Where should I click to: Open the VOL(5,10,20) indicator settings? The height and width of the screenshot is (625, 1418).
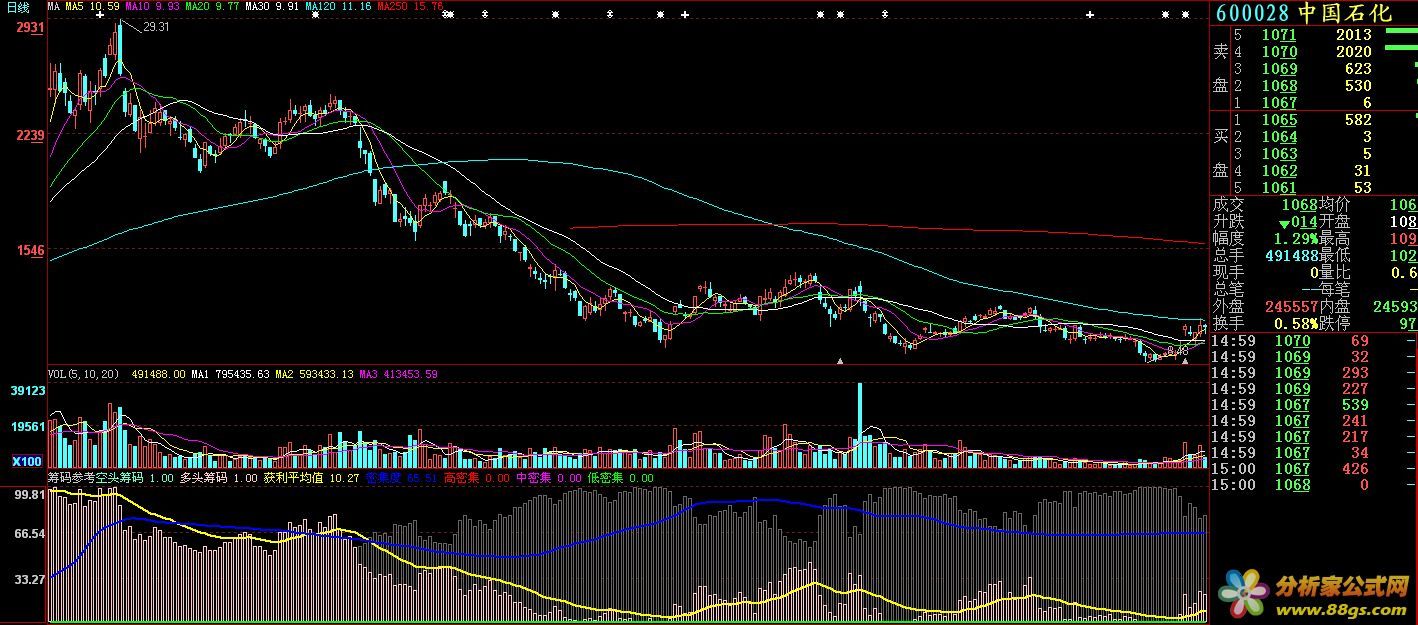(x=83, y=374)
